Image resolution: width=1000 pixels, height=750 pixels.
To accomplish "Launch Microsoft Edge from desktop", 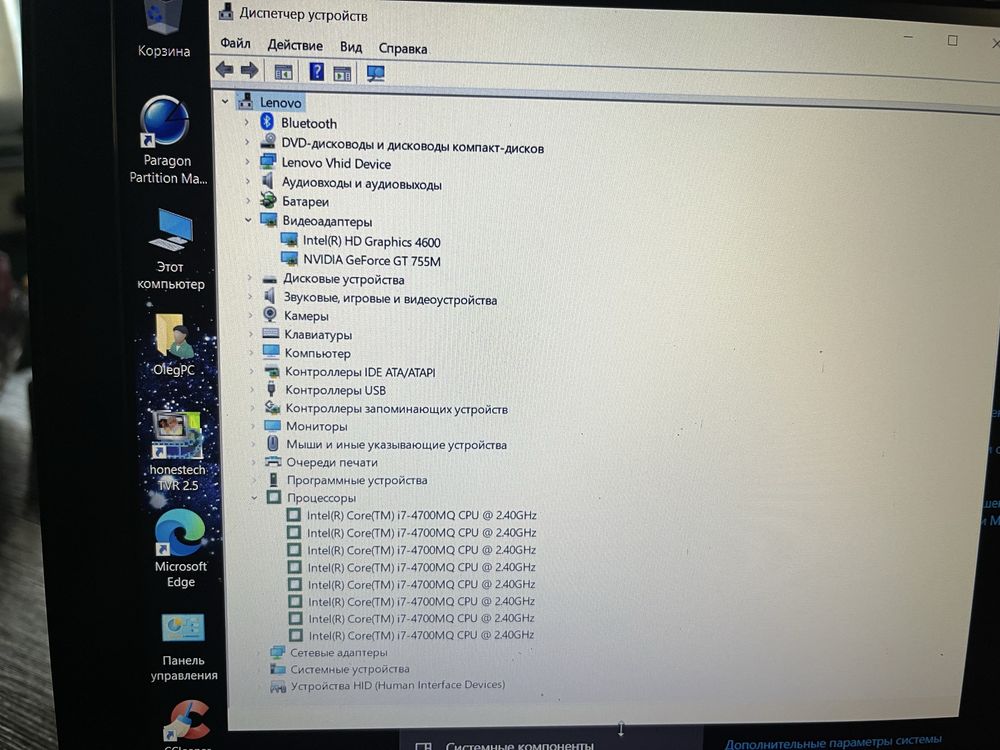I will point(180,548).
